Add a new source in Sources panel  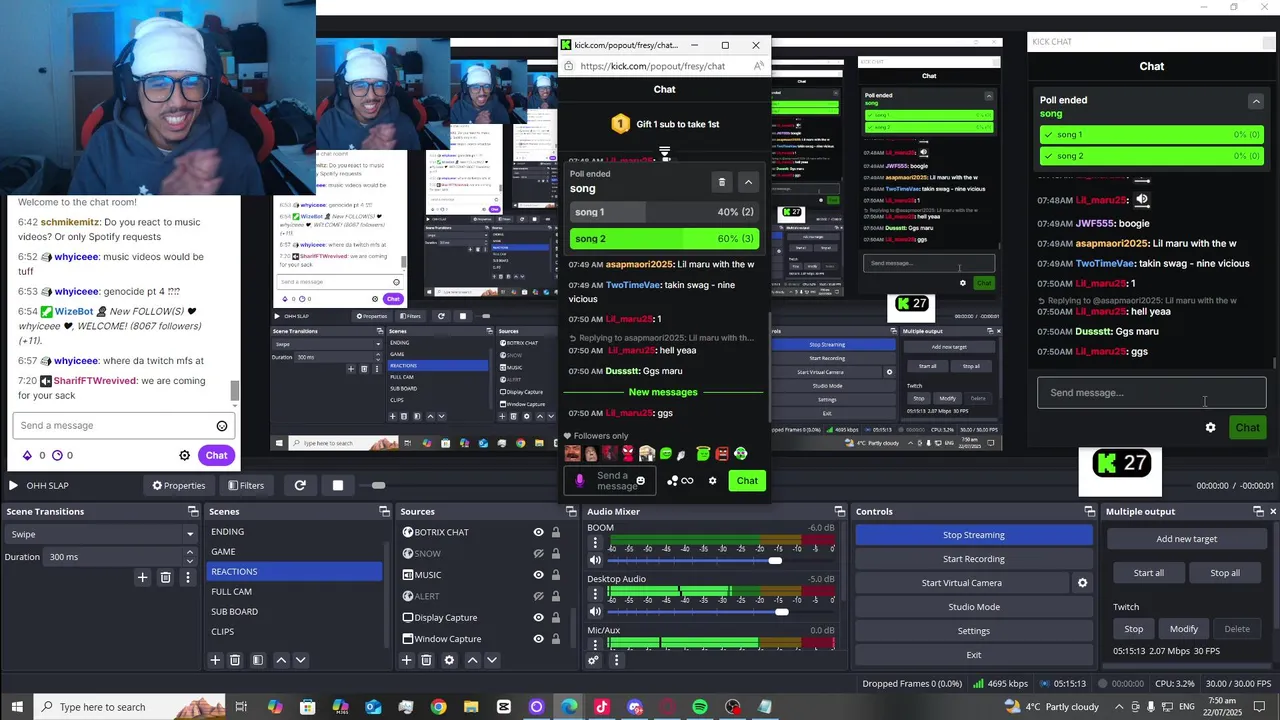(406, 660)
